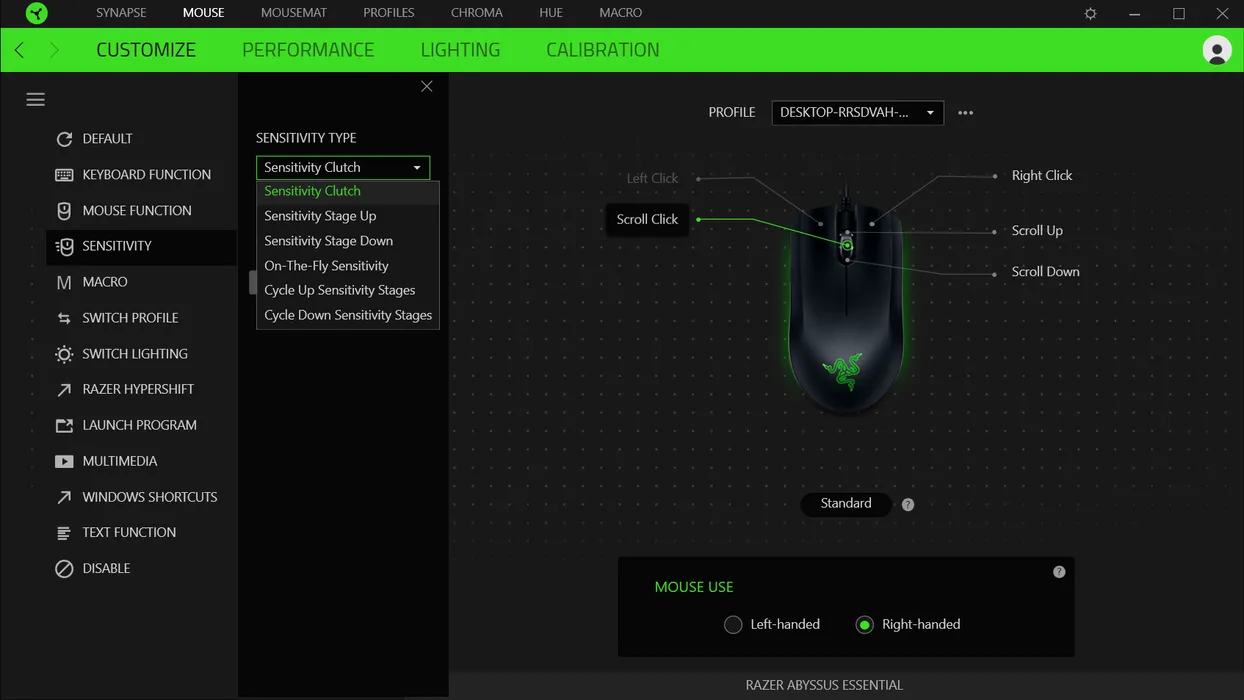Open the Mousemat top tab
This screenshot has width=1244, height=700.
coord(294,13)
